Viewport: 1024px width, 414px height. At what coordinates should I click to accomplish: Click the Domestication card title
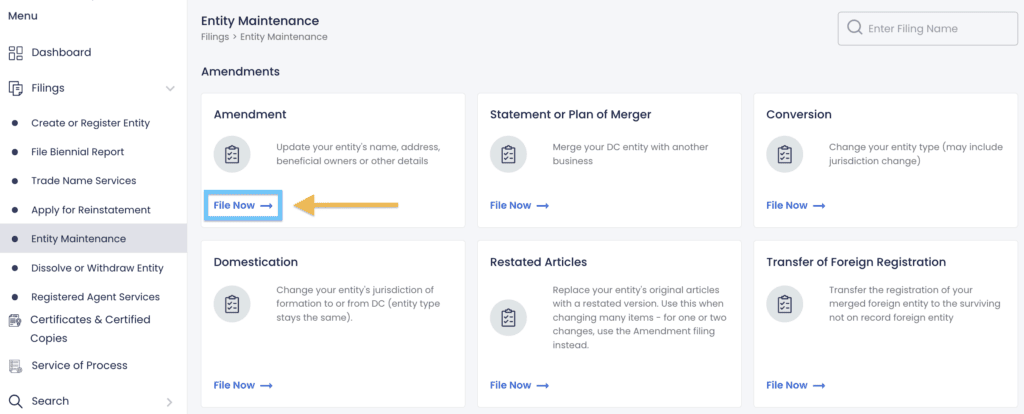(255, 262)
